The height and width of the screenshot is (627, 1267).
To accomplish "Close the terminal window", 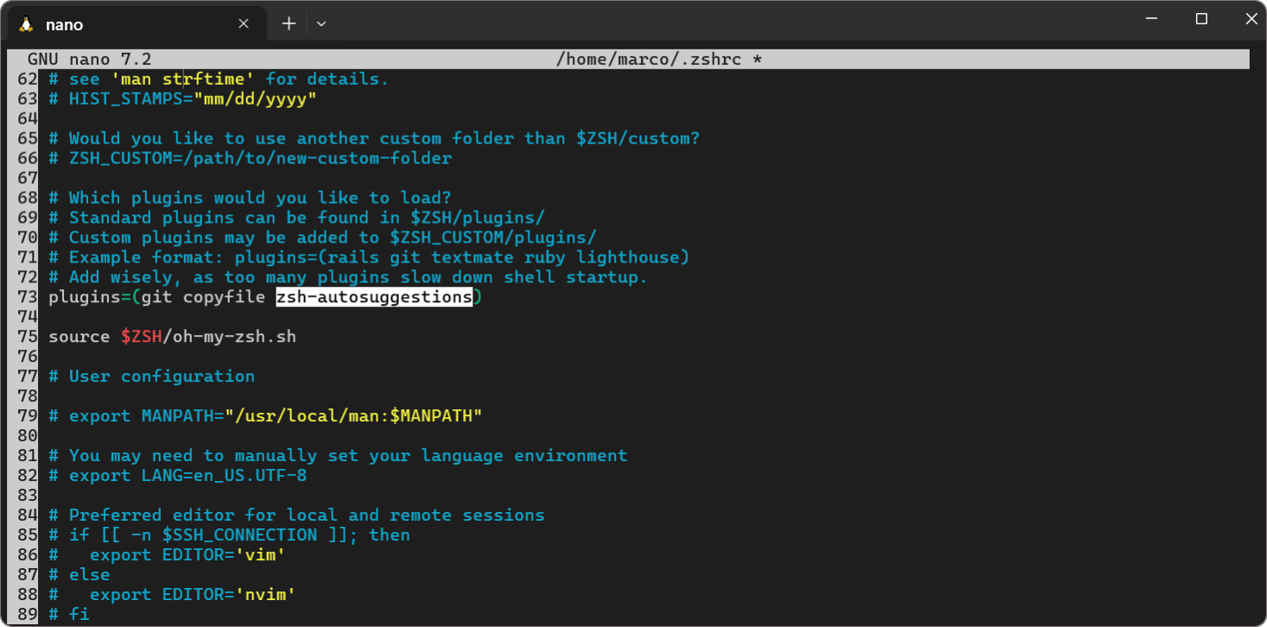I will [1250, 19].
